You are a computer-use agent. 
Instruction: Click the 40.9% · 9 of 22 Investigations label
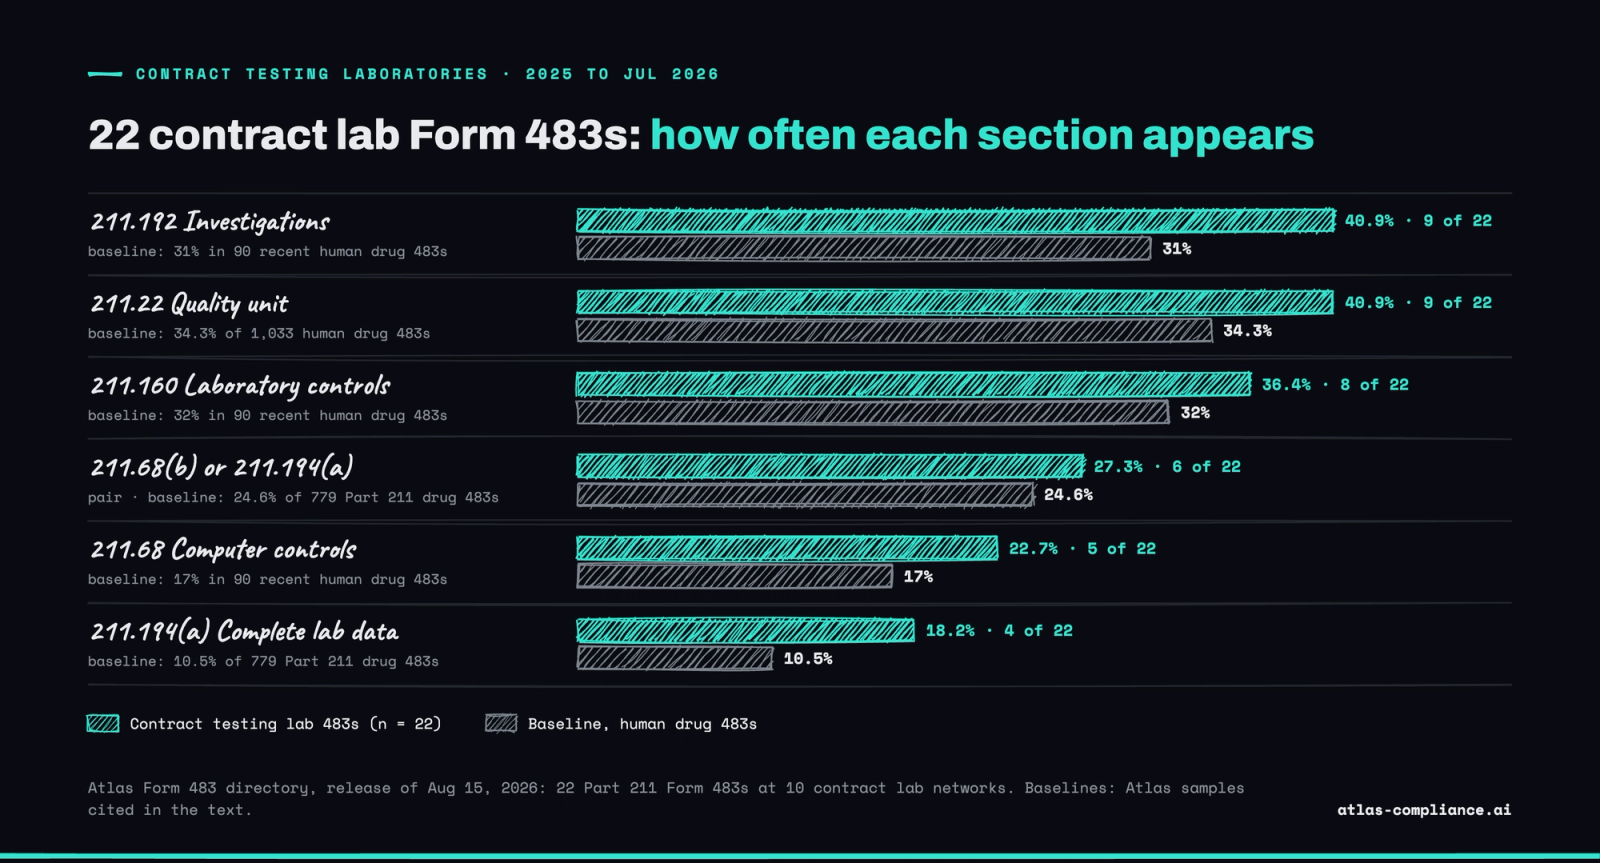1418,220
